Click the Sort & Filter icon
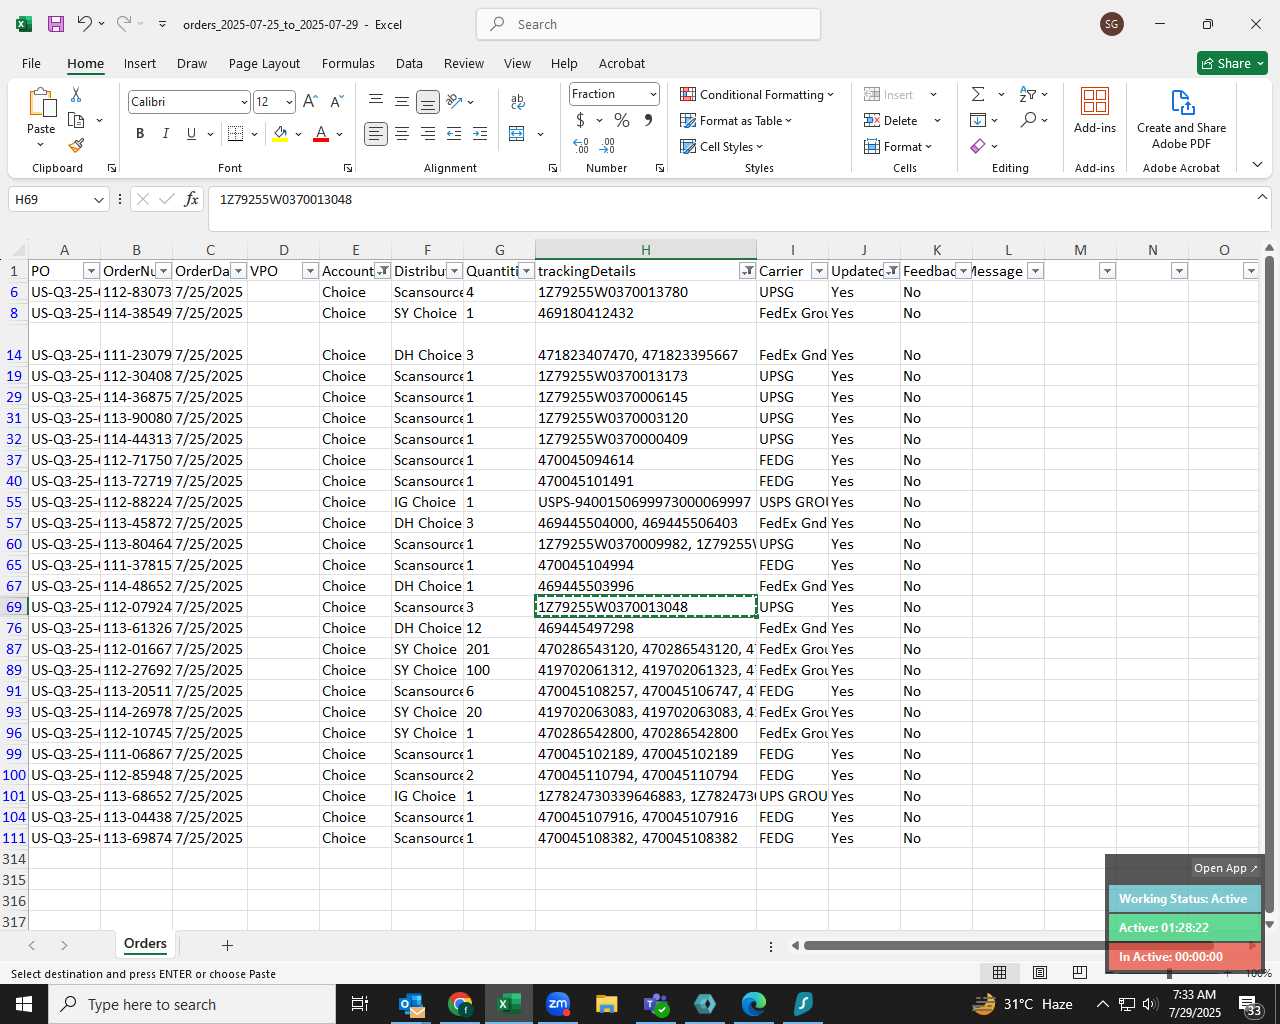The width and height of the screenshot is (1280, 1024). coord(1028,94)
